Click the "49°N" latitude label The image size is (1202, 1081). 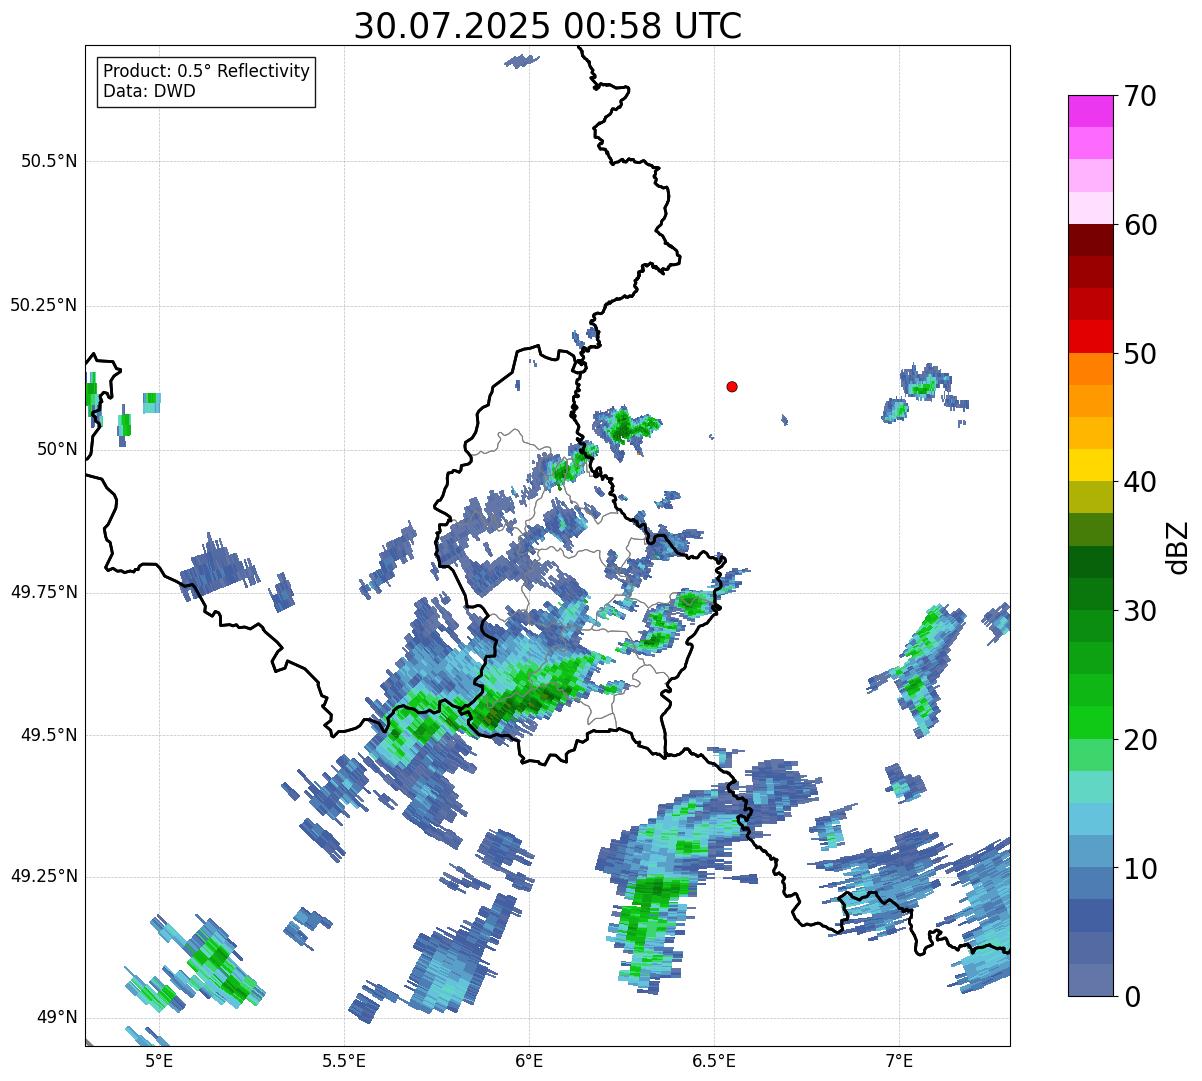[x=56, y=1018]
